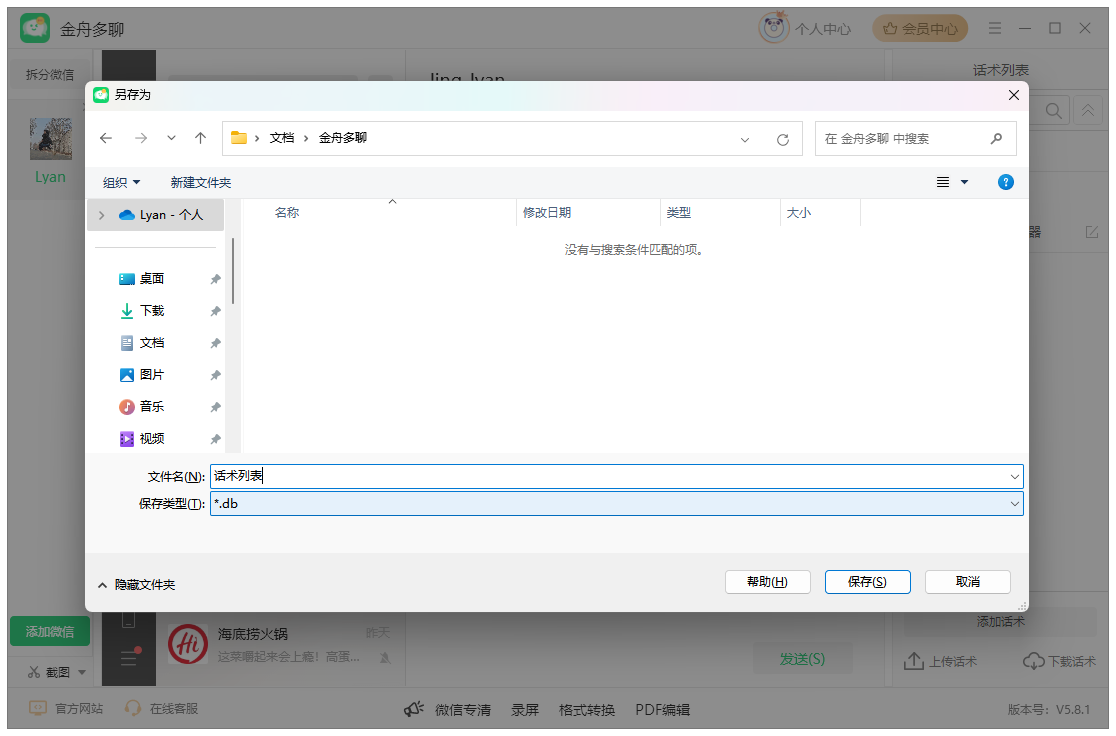Open the 海底捞火锅 chat entry
1116x736 pixels.
(x=280, y=644)
